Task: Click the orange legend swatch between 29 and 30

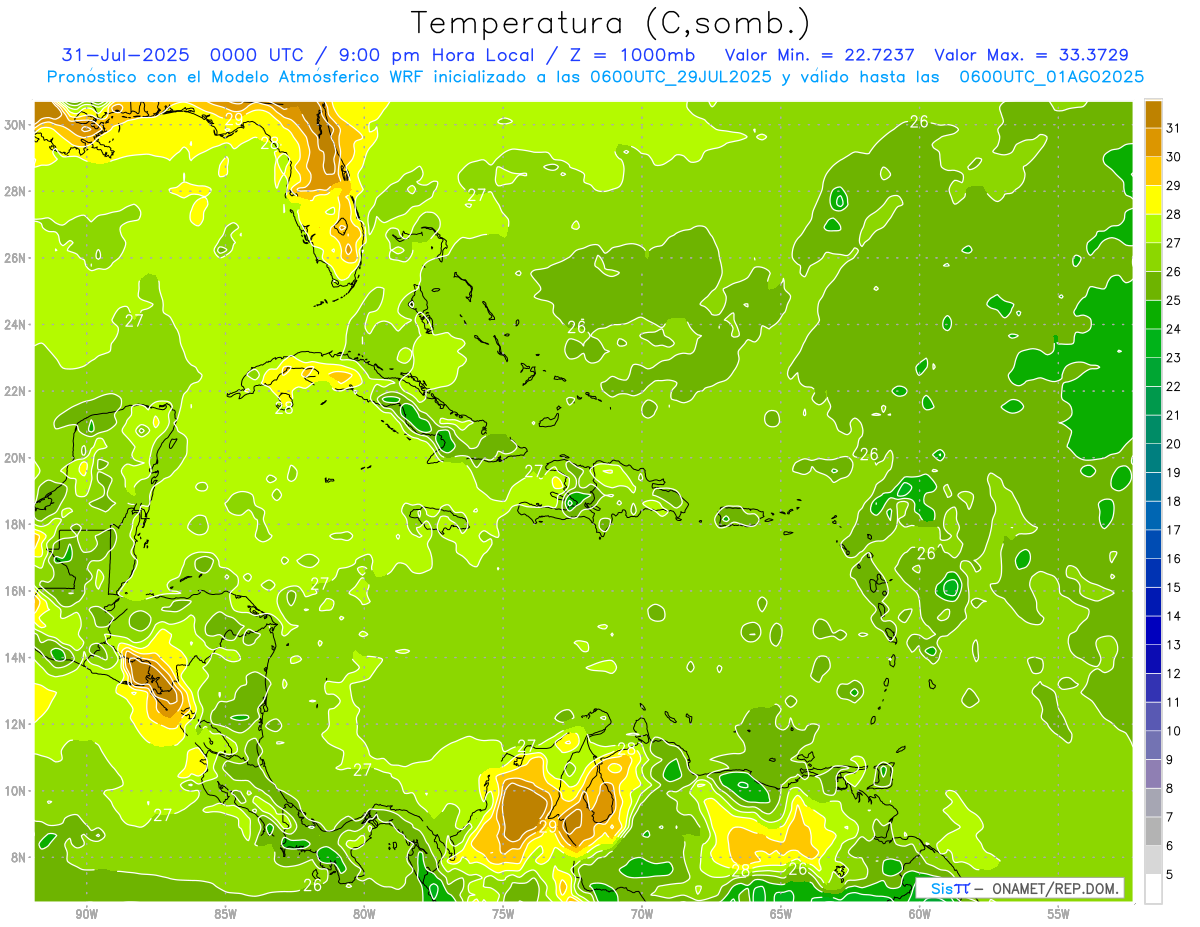Action: click(1153, 171)
